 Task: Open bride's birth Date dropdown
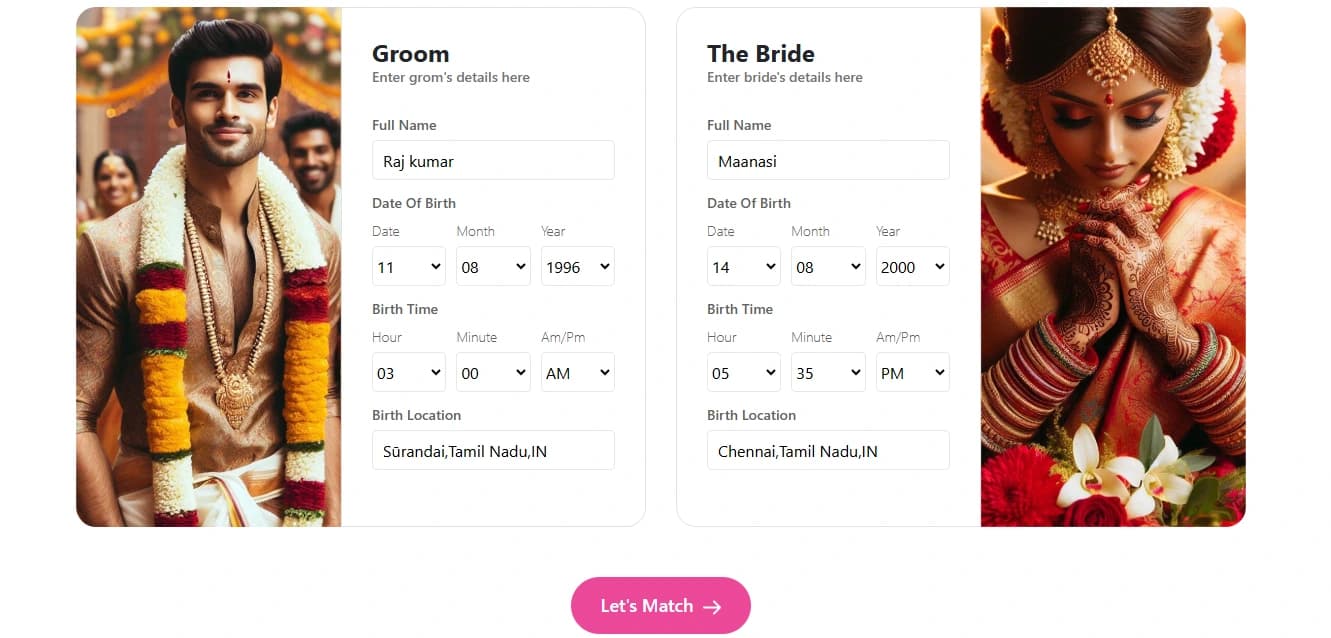click(744, 267)
